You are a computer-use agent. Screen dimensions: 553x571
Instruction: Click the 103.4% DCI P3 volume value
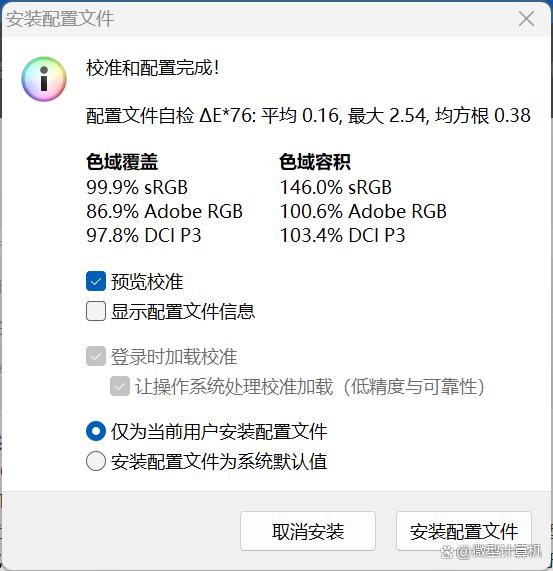(342, 235)
